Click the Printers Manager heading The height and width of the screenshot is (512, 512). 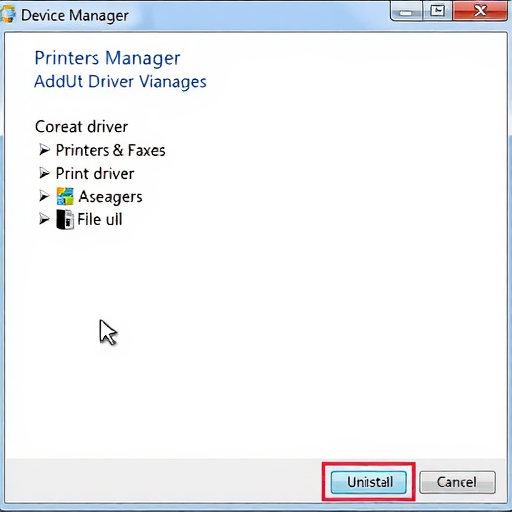[107, 58]
